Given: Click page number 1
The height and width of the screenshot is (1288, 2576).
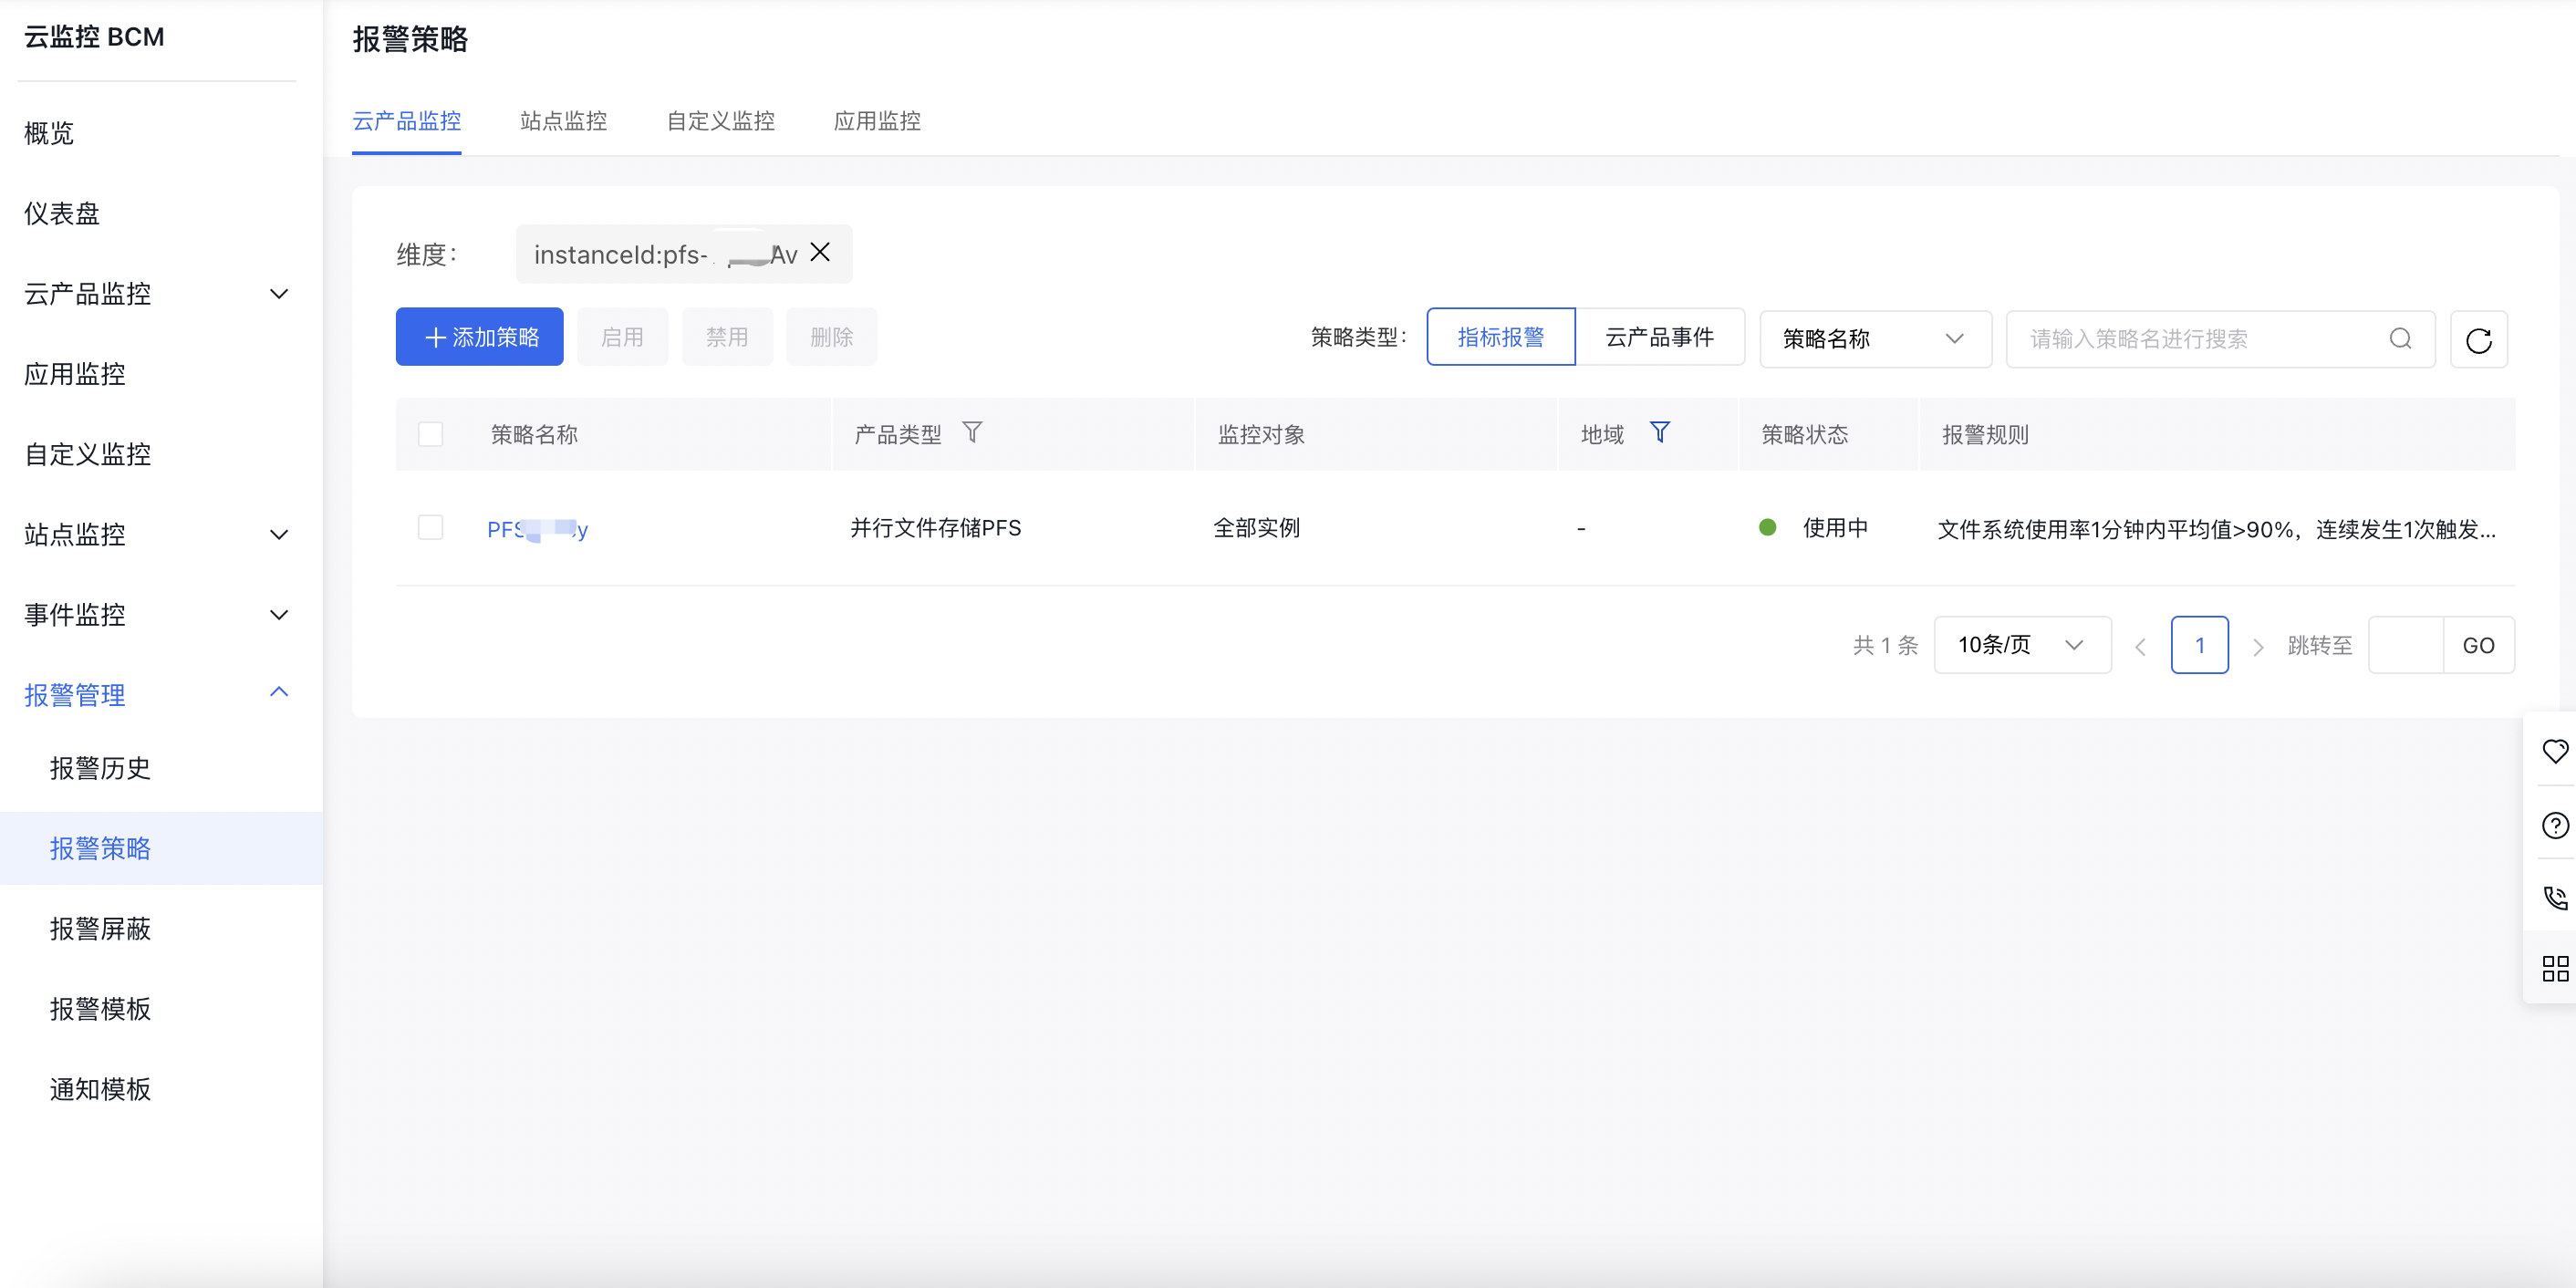Looking at the screenshot, I should click(x=2199, y=645).
